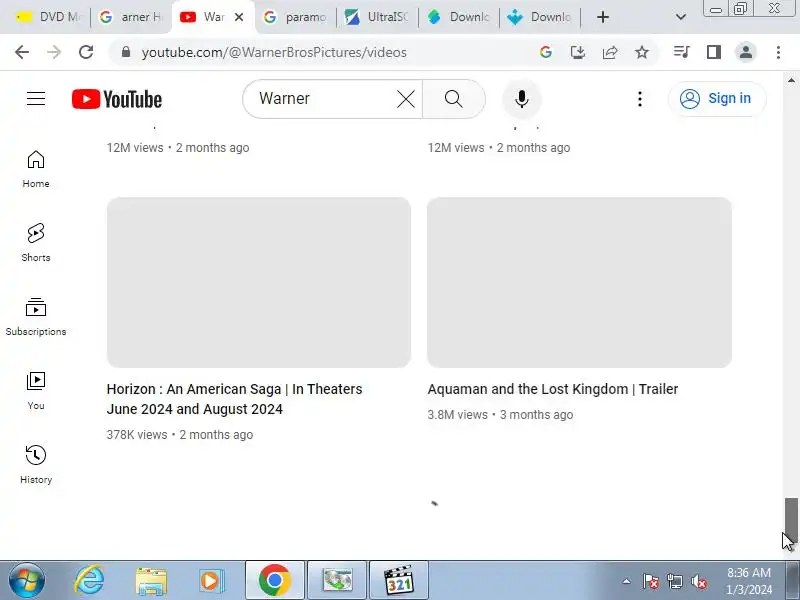Open Media Player Classic 321 taskbar icon

(399, 581)
